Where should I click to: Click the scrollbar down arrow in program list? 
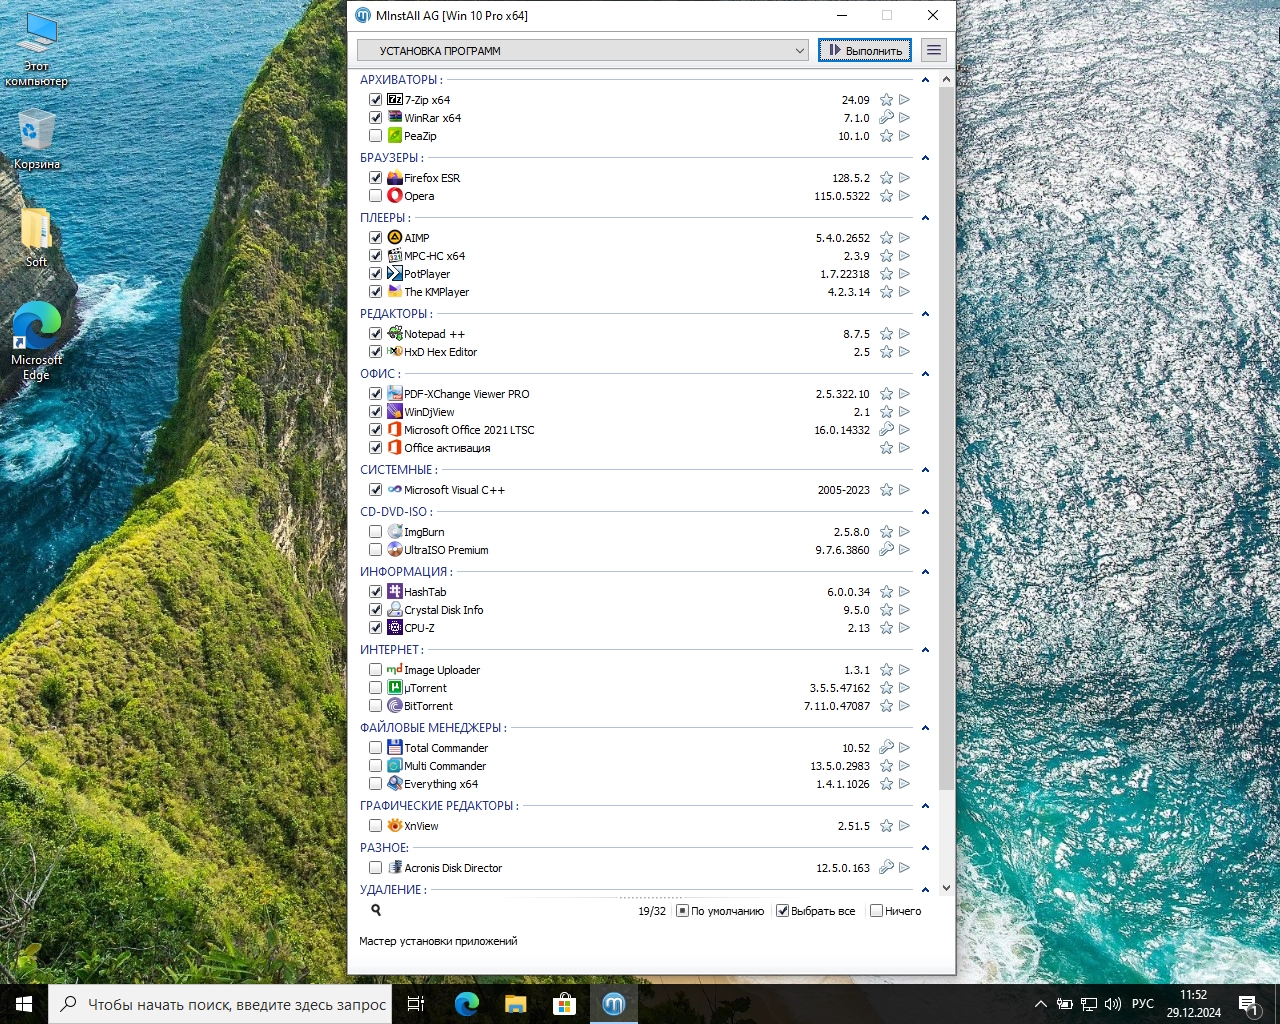tap(946, 888)
